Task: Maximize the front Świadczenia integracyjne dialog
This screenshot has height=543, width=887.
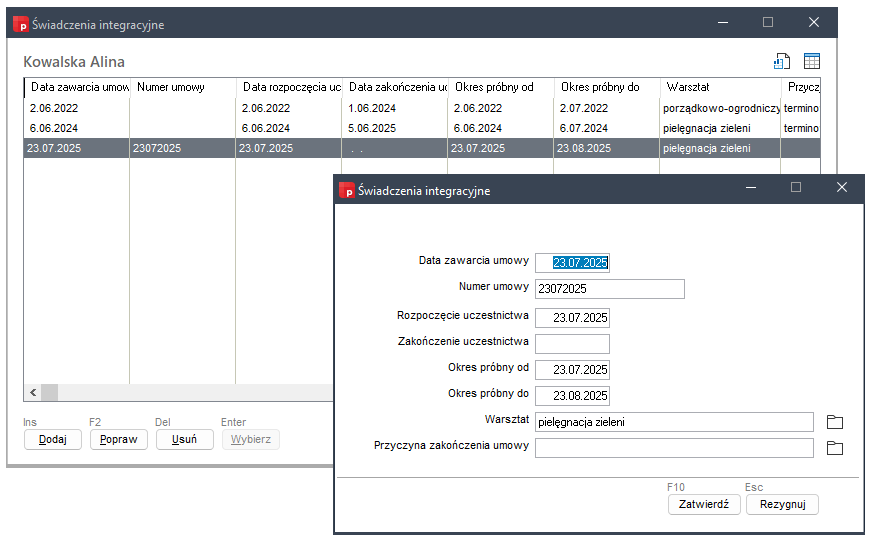Action: pos(796,187)
